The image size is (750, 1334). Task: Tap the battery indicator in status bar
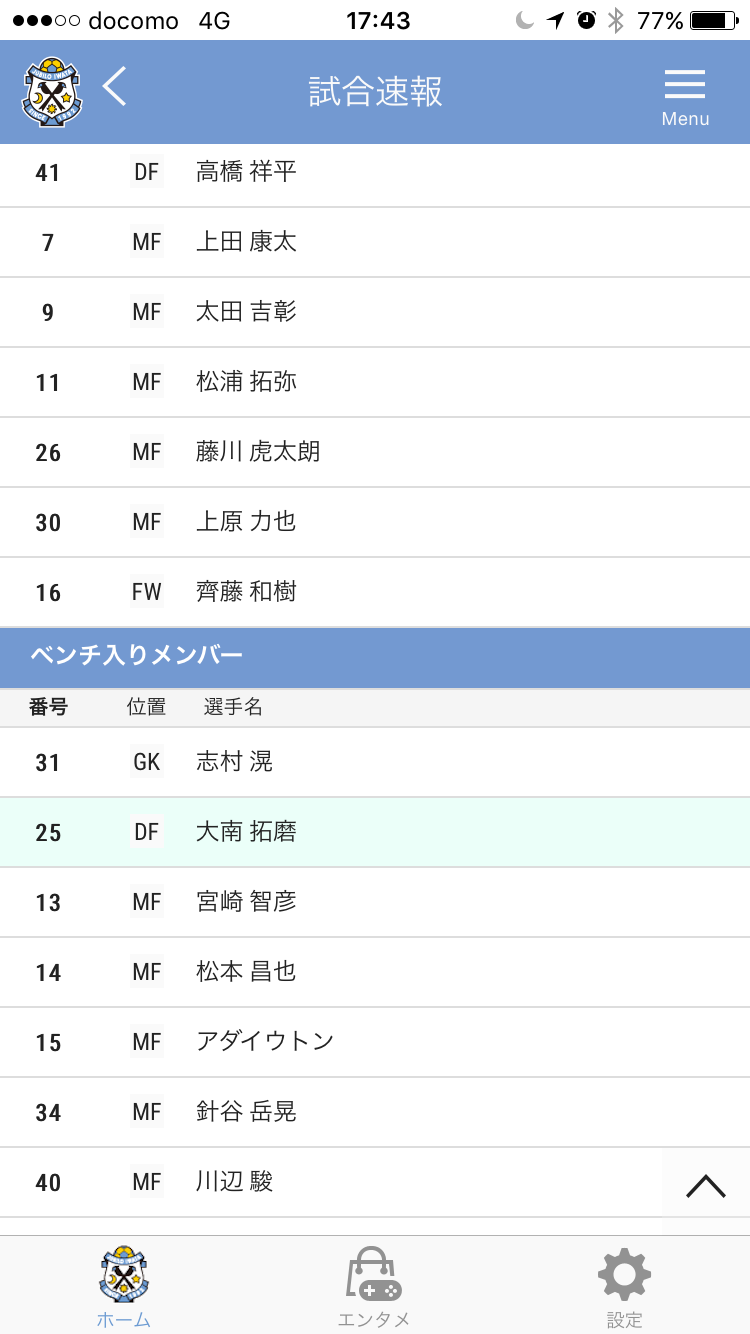(713, 21)
